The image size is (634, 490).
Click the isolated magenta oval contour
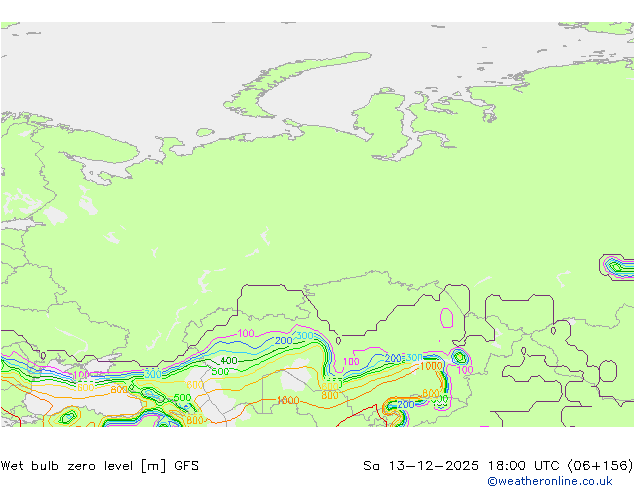pyautogui.click(x=446, y=318)
